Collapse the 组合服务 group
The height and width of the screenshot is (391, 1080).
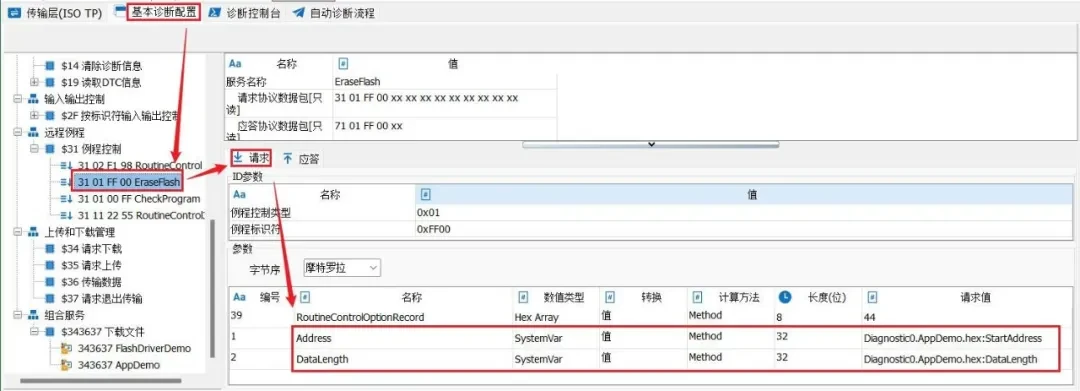pyautogui.click(x=18, y=315)
